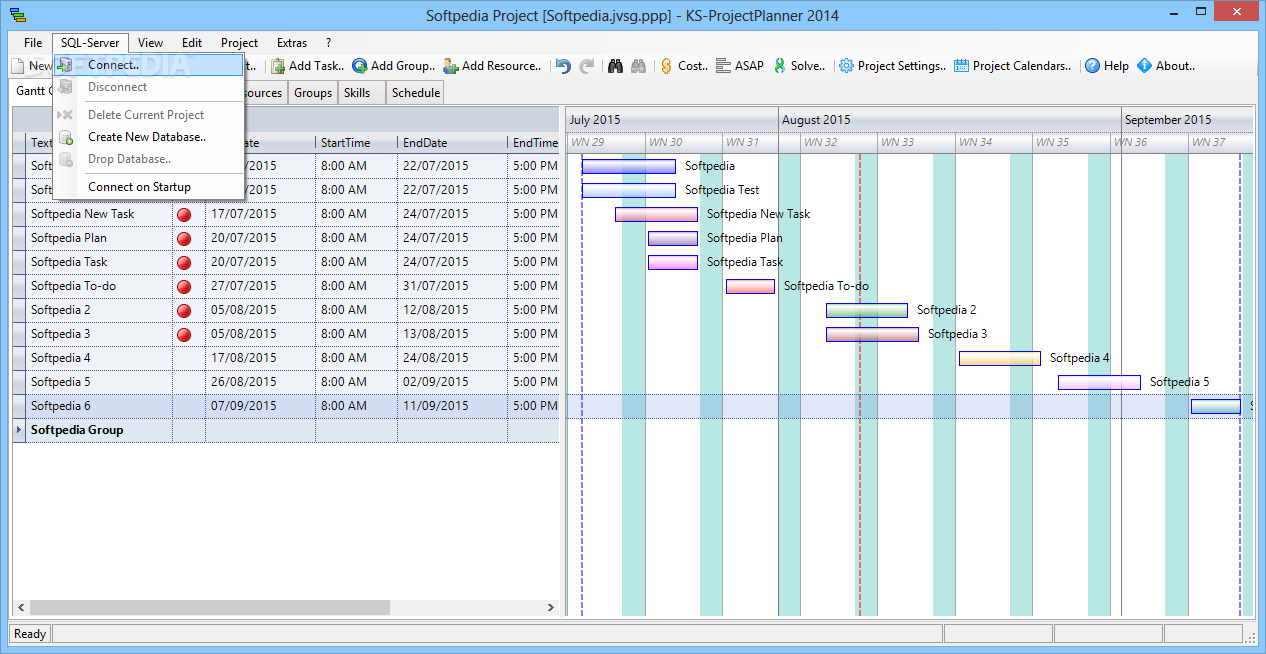Click the table horizontal scrollbar thumb

(x=209, y=607)
